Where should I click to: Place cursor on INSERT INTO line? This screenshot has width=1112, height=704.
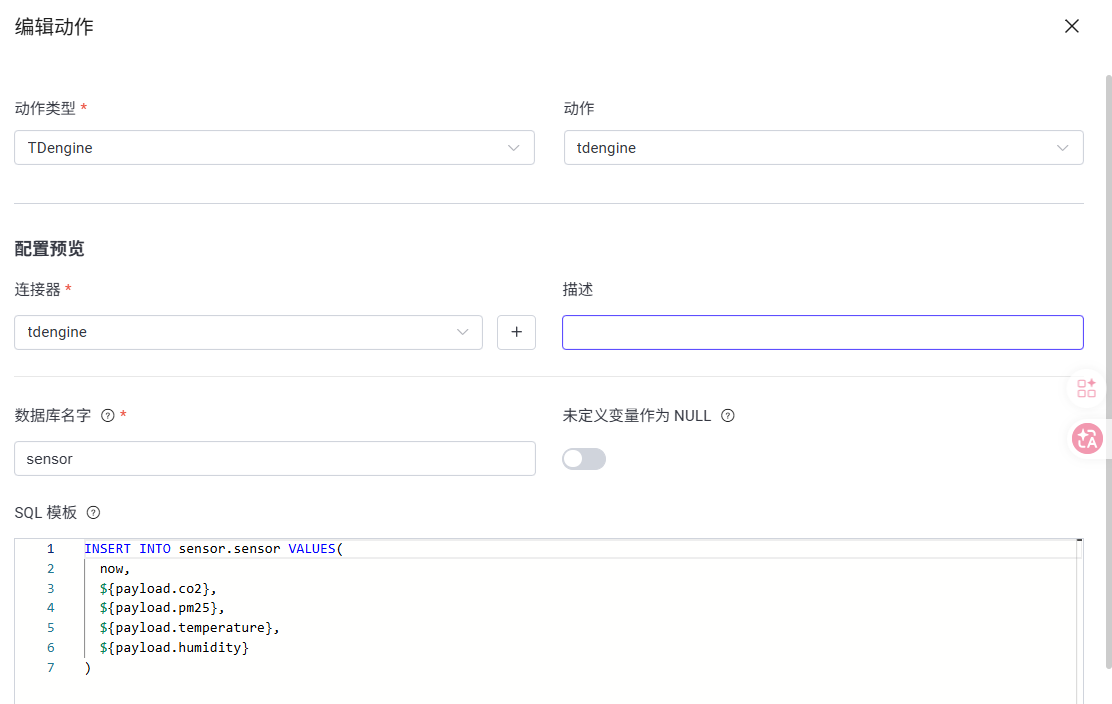pos(213,549)
